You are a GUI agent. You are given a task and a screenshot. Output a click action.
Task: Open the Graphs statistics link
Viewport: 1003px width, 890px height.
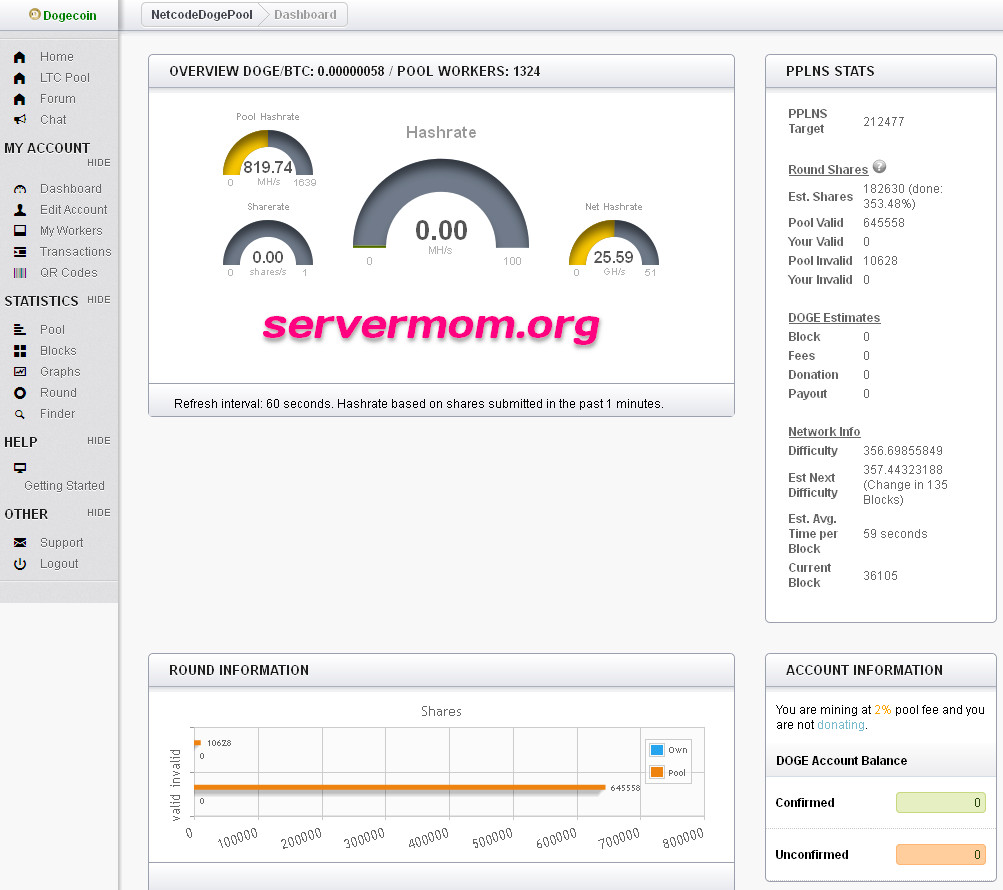[60, 372]
